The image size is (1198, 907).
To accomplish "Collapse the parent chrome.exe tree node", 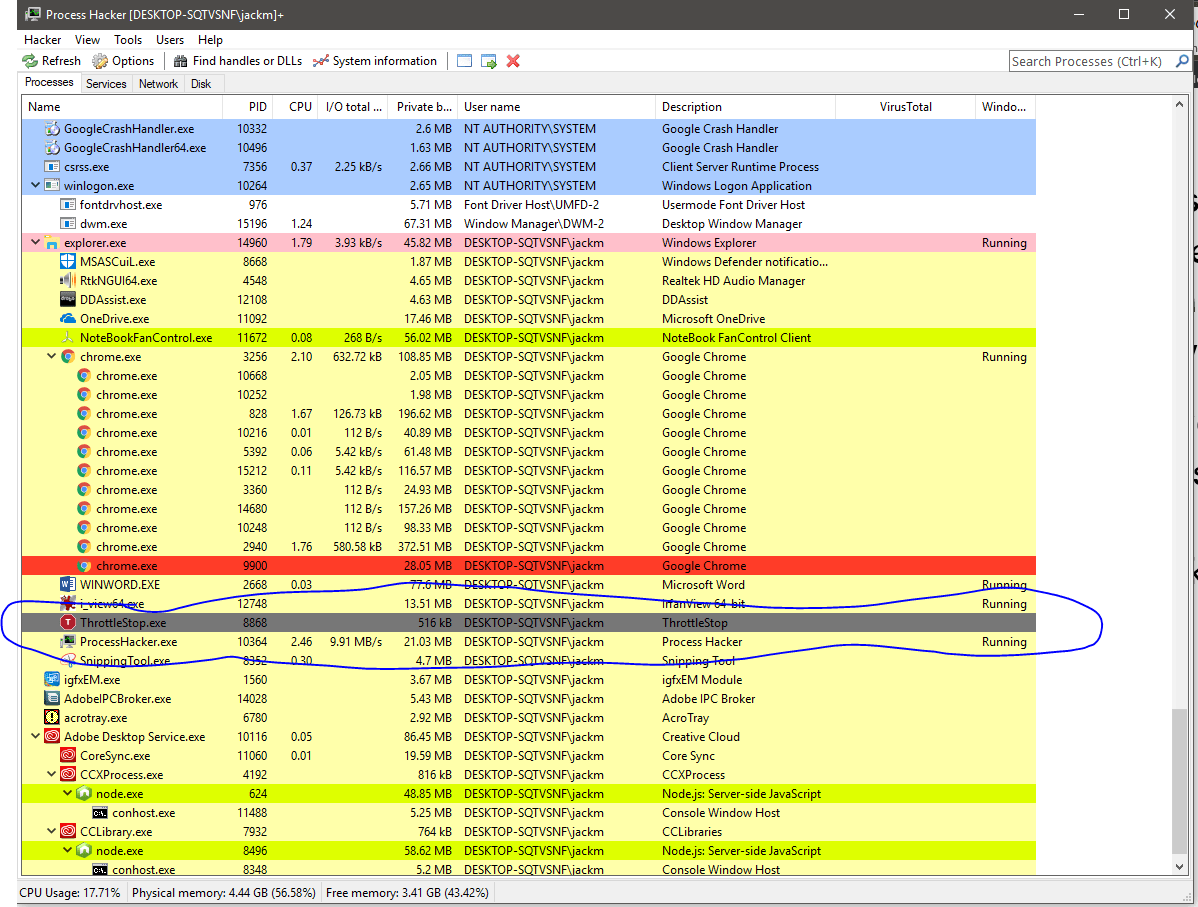I will pos(51,357).
